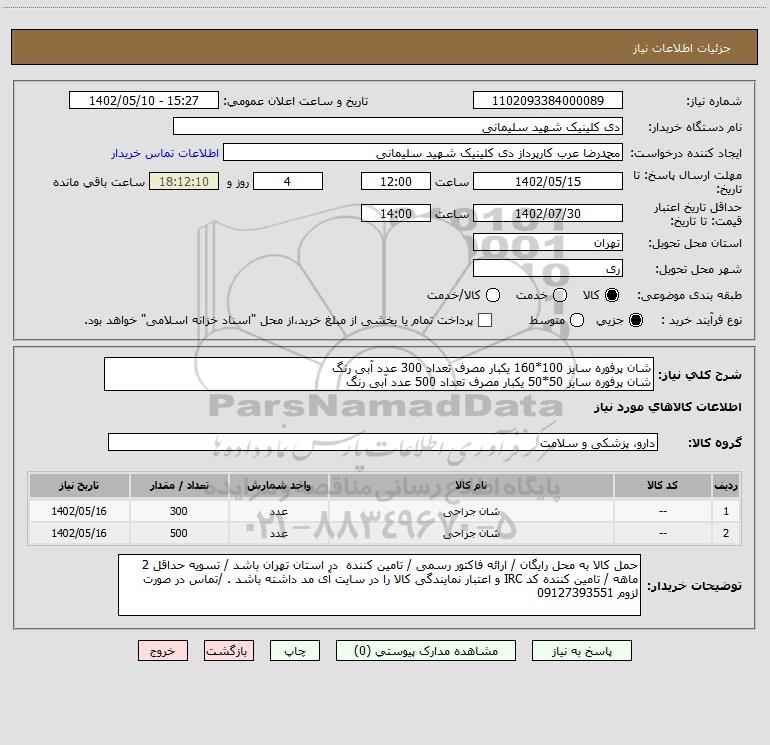This screenshot has width=770, height=745.
Task: Click the پاسخ به نیاز button
Action: pos(581,651)
